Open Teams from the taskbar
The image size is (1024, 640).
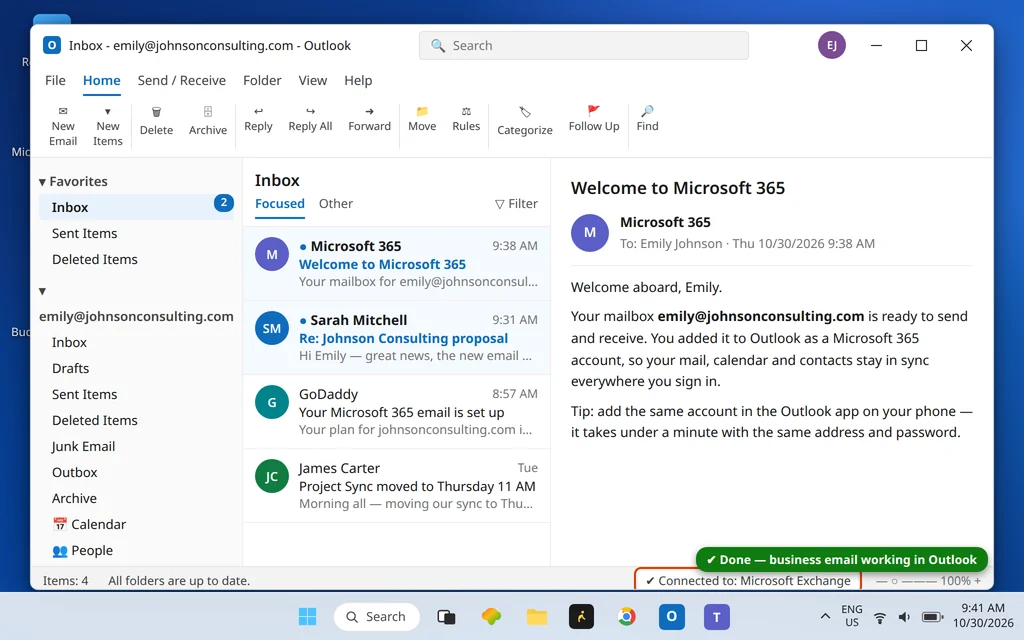click(x=716, y=616)
